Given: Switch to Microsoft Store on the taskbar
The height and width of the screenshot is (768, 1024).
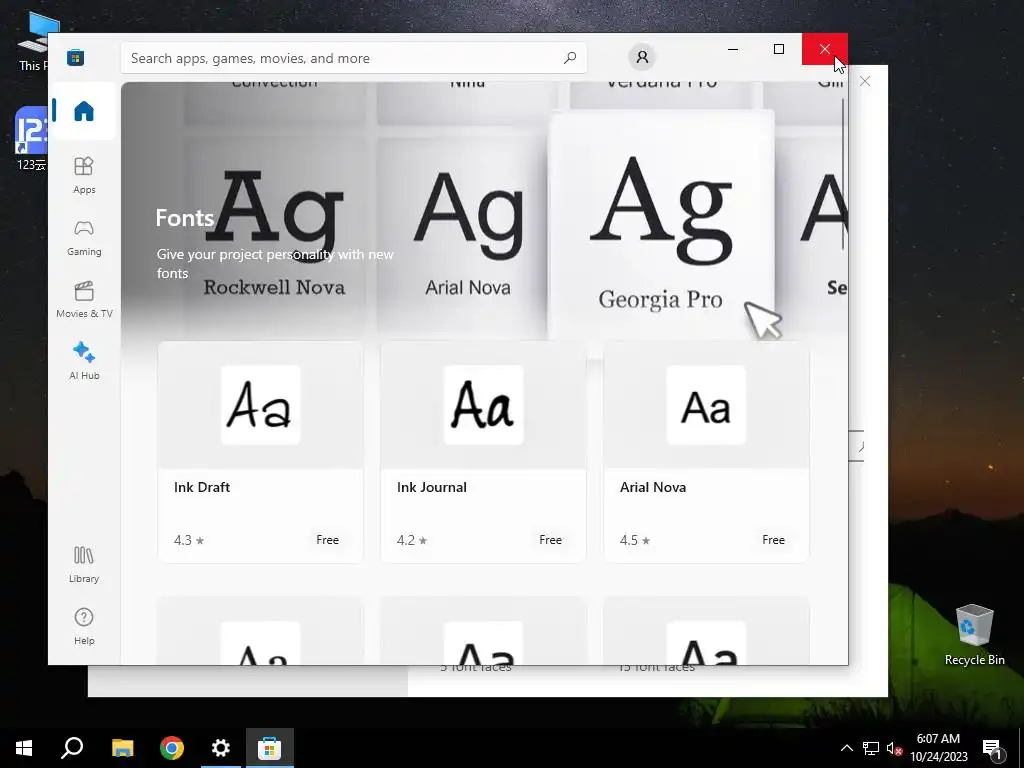Looking at the screenshot, I should click(x=270, y=748).
